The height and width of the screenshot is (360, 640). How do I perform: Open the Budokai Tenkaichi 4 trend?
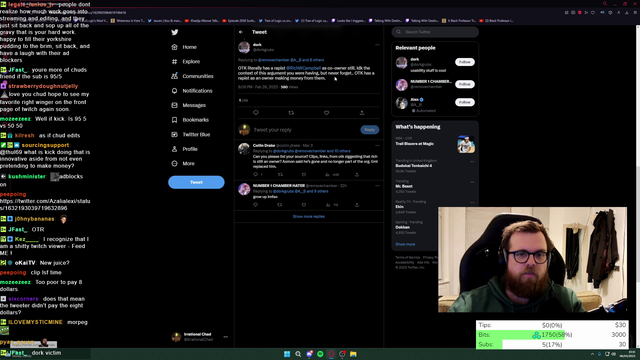tap(413, 166)
